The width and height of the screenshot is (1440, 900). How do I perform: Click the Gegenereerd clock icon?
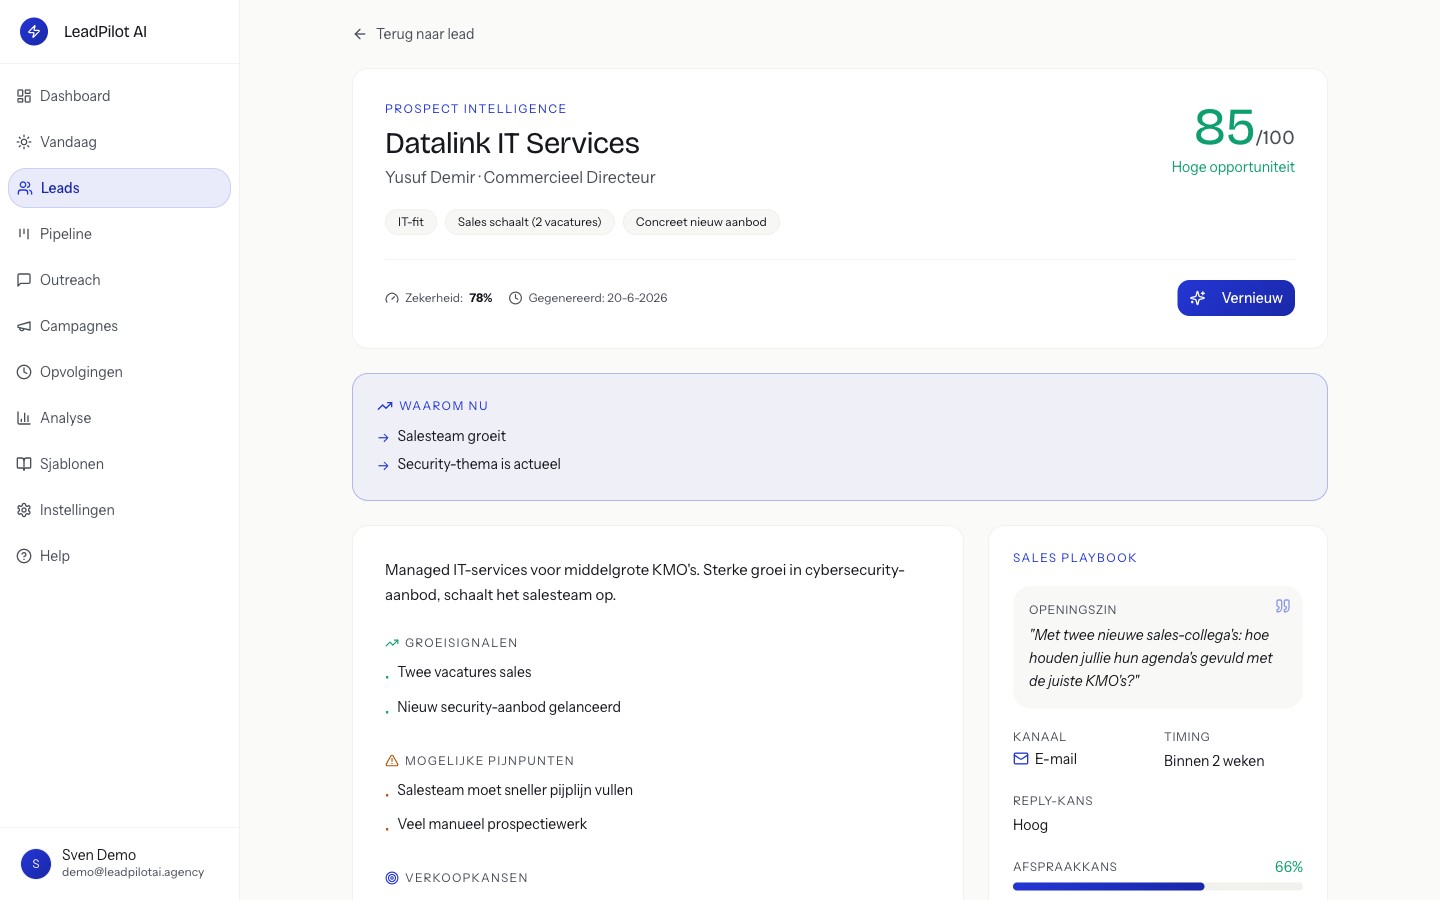[x=516, y=298]
